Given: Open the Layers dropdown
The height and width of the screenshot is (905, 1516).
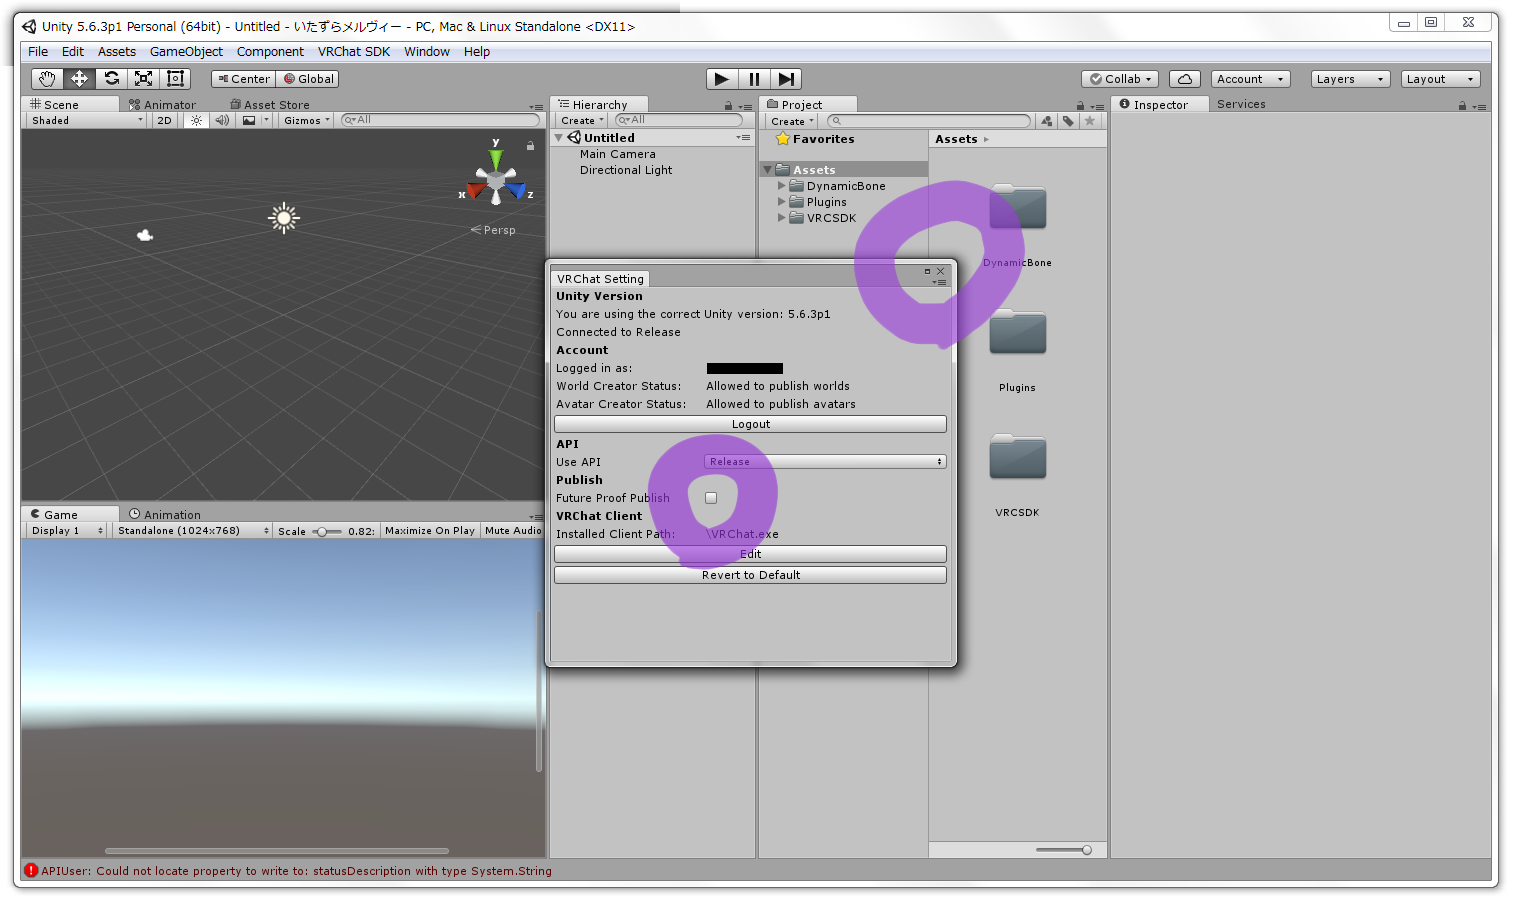Looking at the screenshot, I should pos(1350,79).
